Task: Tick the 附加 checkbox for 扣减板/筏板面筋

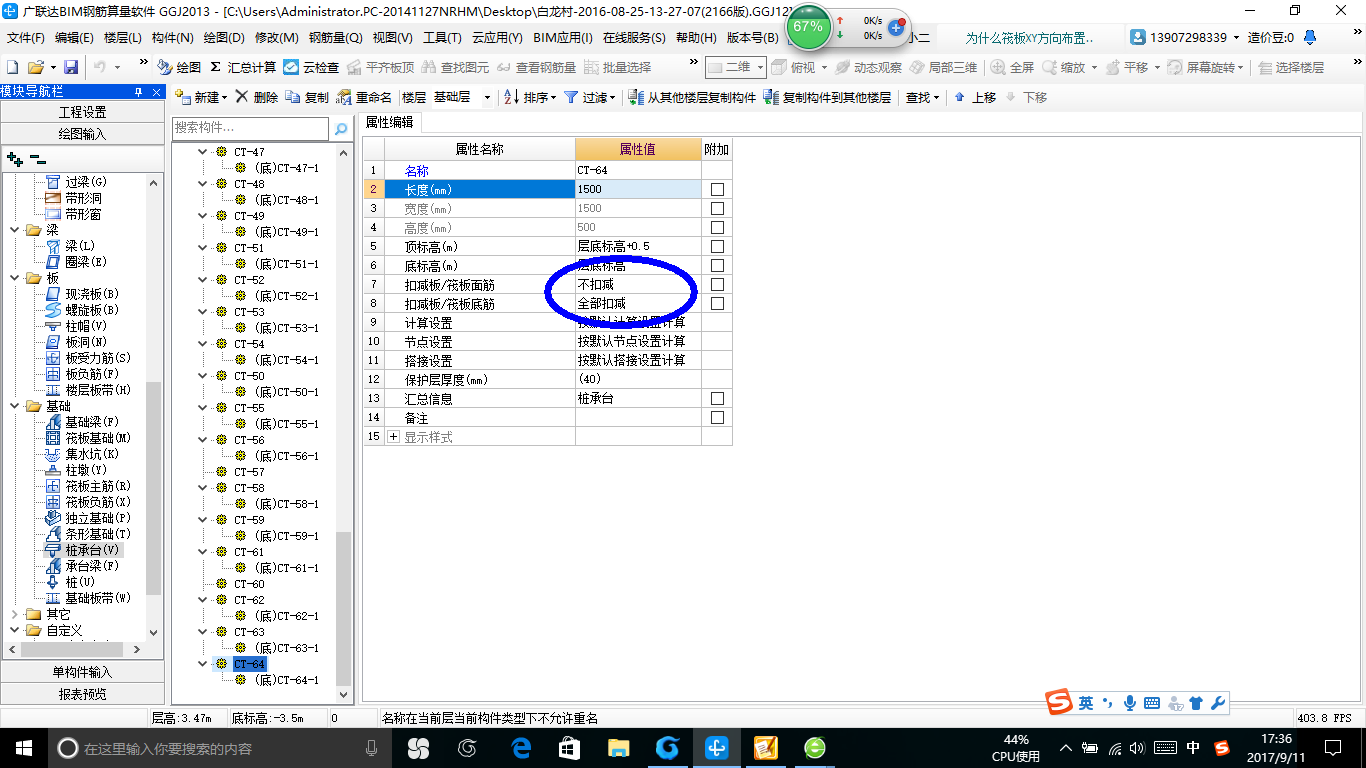Action: pyautogui.click(x=717, y=284)
